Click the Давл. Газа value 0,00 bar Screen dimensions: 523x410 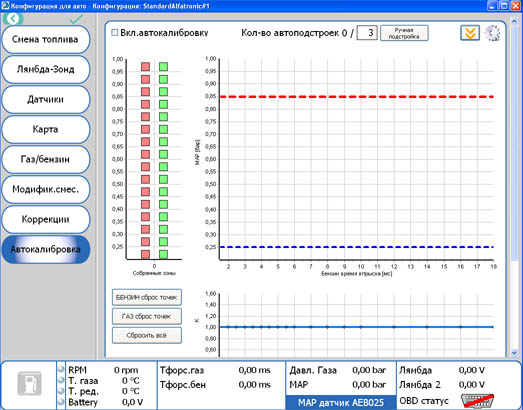pos(369,370)
